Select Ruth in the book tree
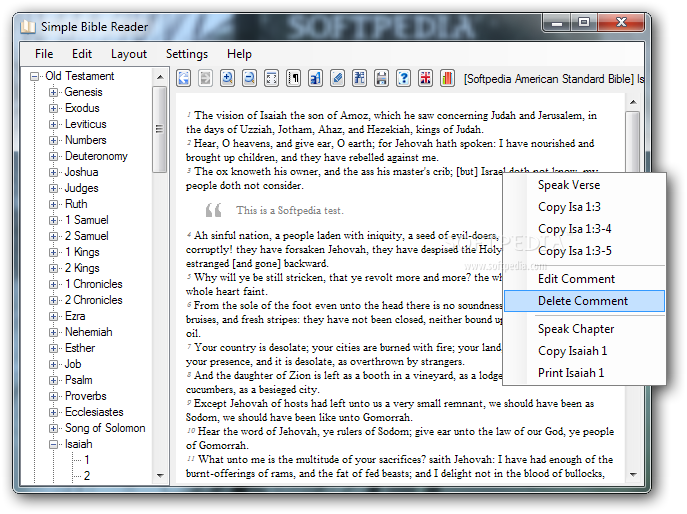 pyautogui.click(x=76, y=204)
